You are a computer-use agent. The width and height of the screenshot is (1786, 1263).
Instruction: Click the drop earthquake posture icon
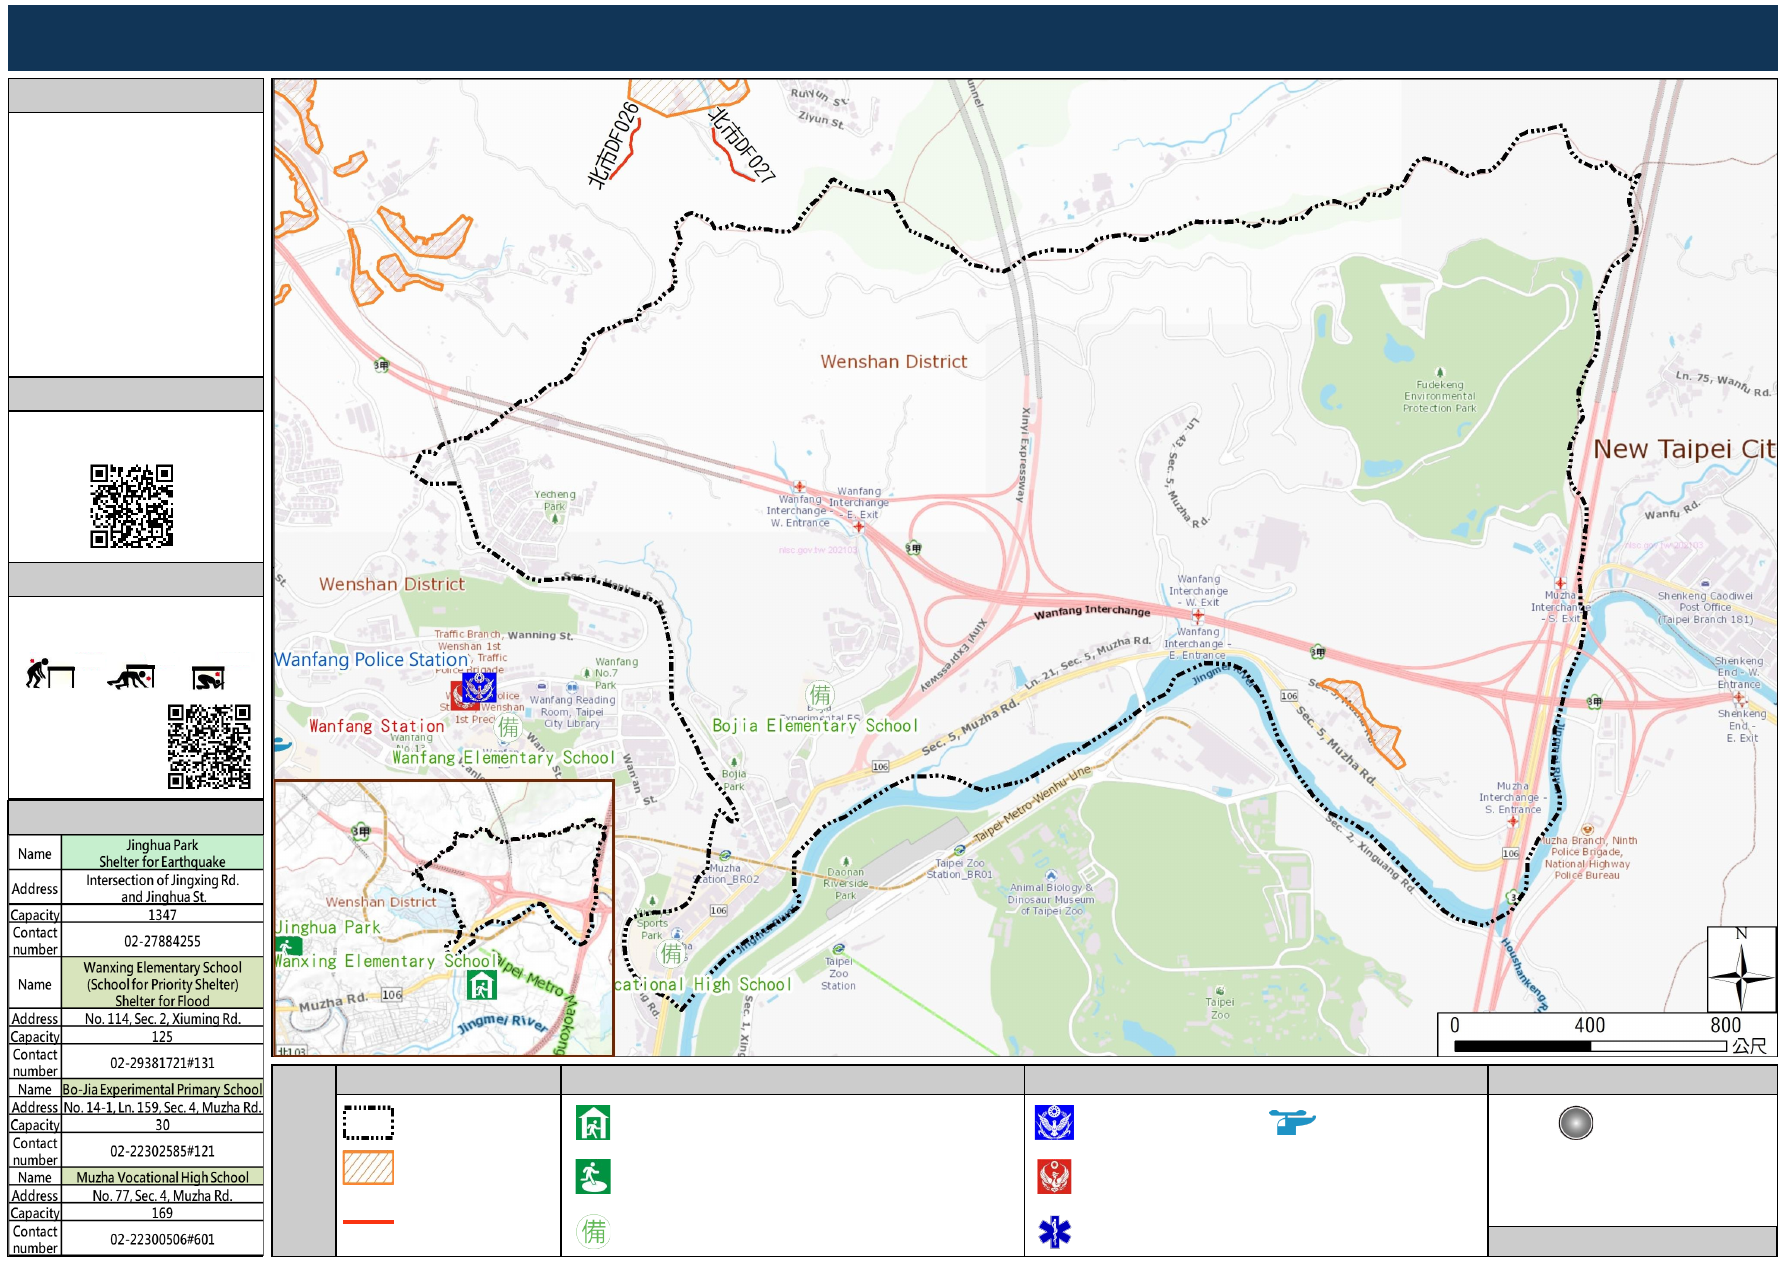tap(50, 674)
